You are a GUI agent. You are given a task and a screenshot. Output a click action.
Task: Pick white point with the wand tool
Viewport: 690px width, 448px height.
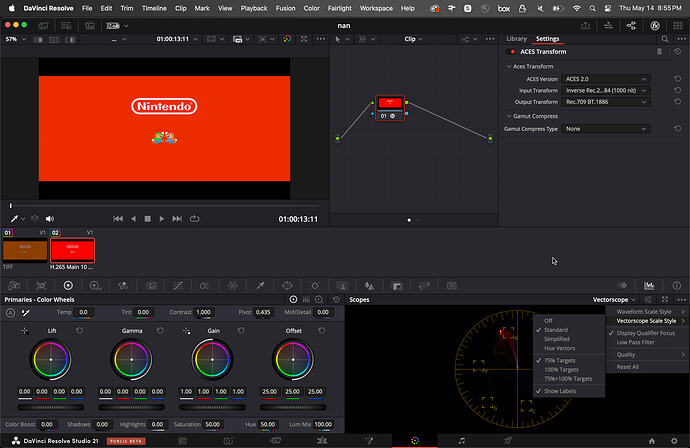click(26, 312)
